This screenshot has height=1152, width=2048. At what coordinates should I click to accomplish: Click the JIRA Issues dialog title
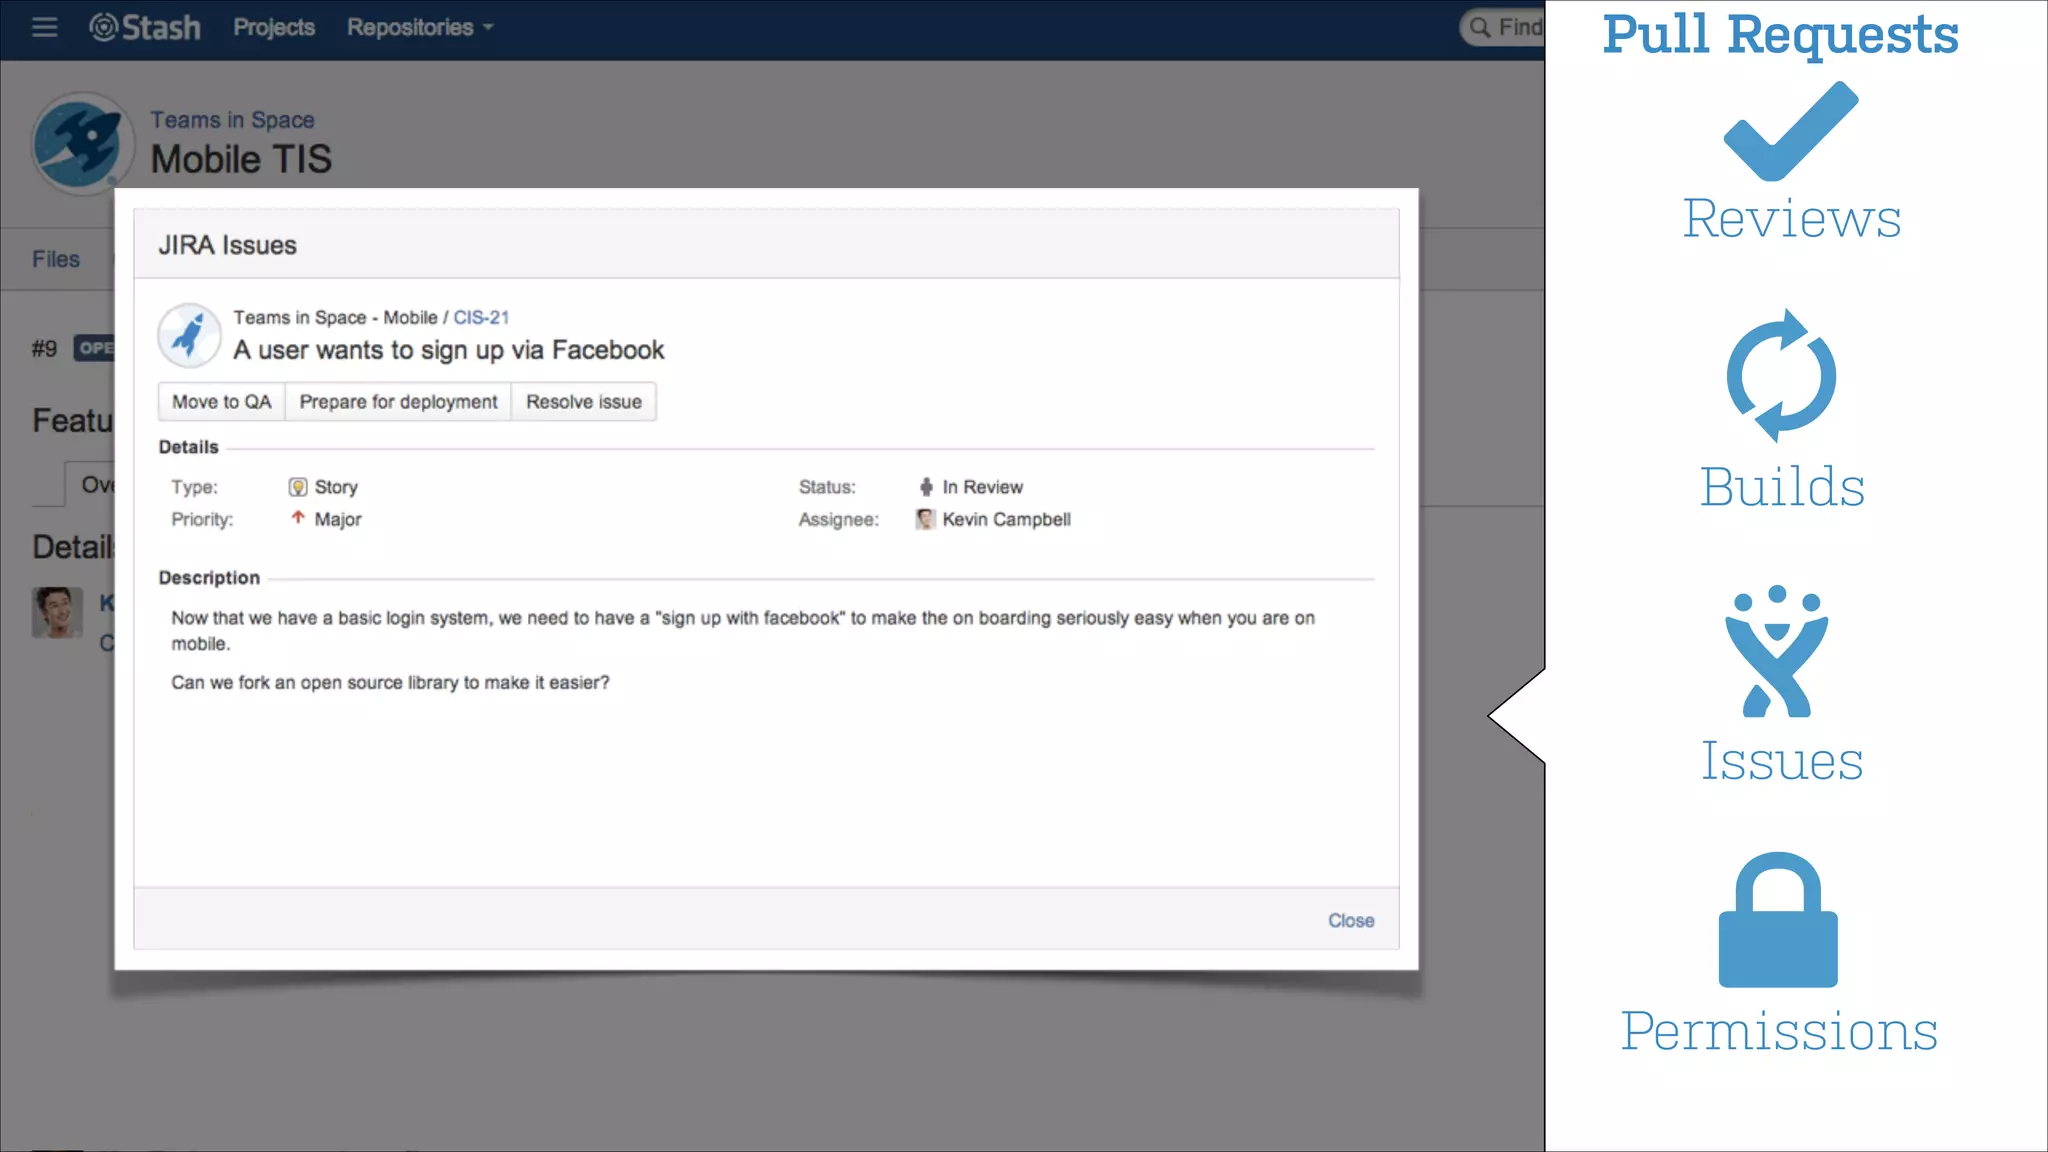point(227,245)
